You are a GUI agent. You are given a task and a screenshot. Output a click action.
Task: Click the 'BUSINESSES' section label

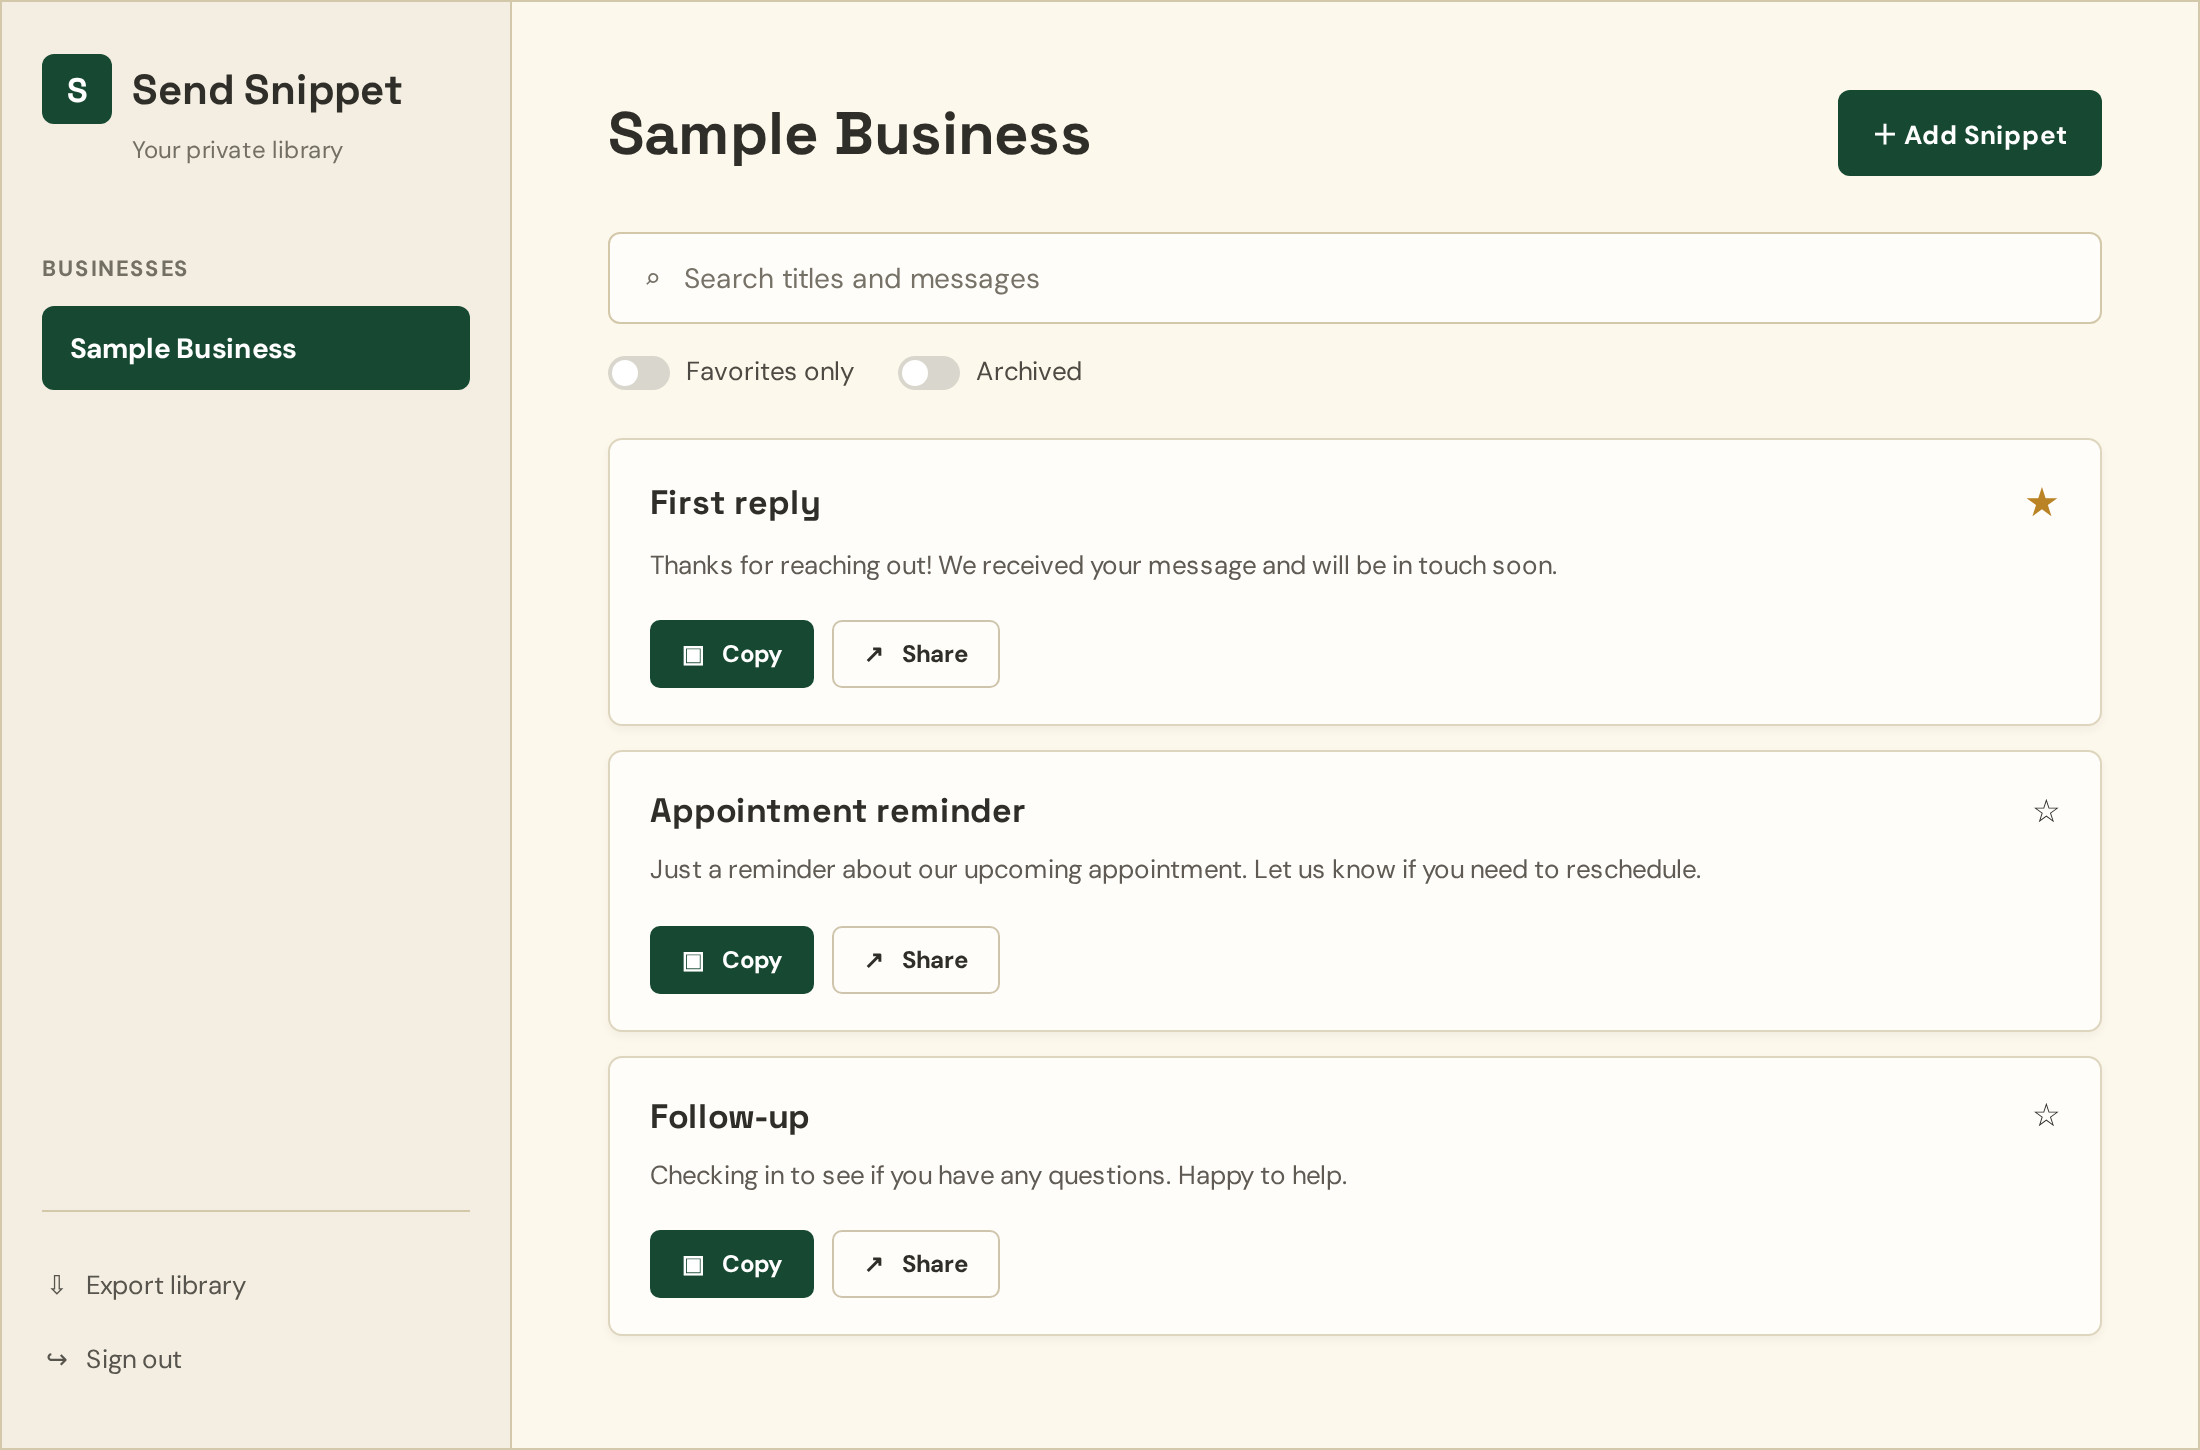115,268
